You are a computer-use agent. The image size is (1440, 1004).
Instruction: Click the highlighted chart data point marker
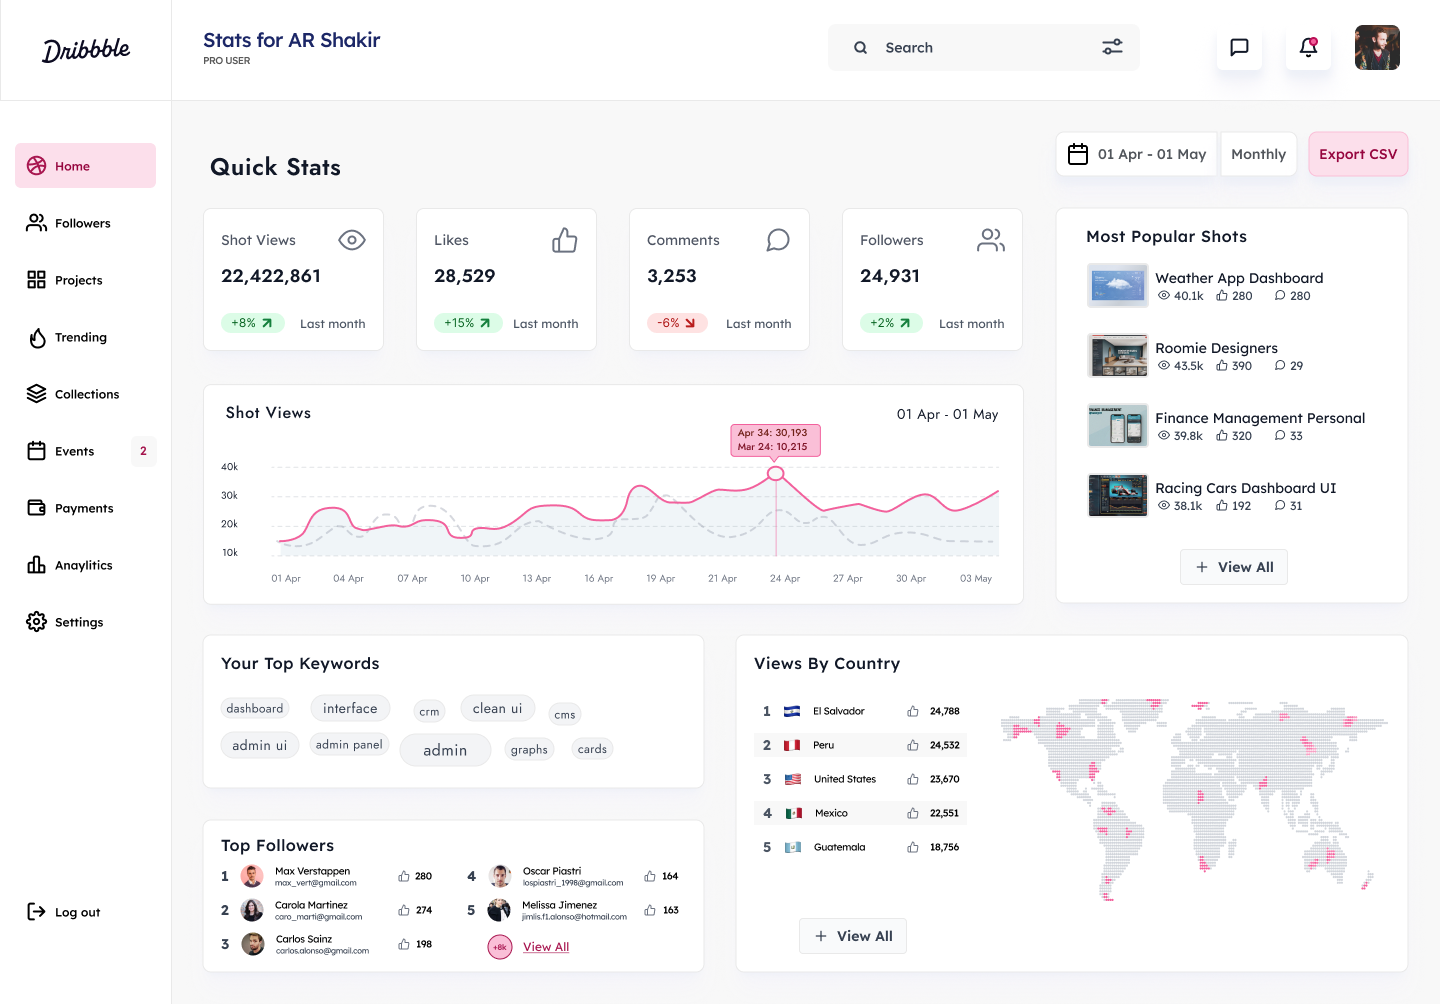tap(776, 473)
